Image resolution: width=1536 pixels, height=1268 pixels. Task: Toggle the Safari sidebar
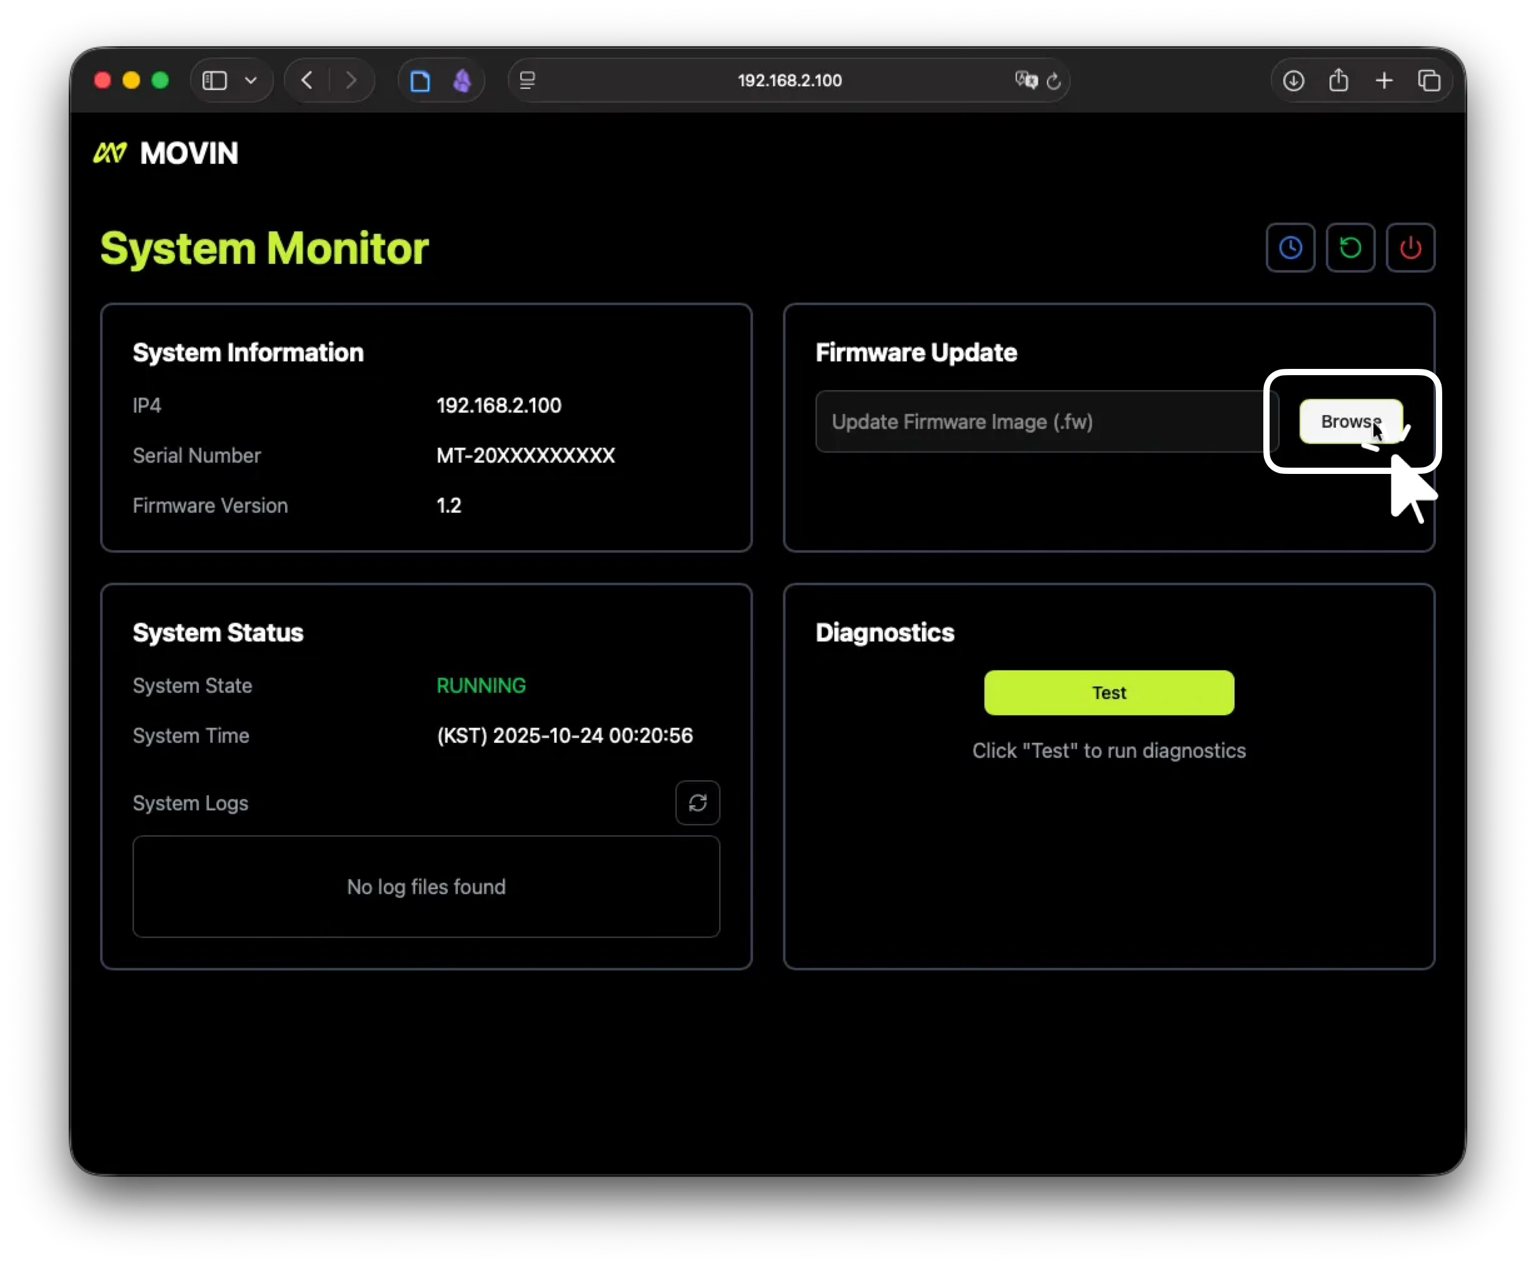[x=215, y=81]
